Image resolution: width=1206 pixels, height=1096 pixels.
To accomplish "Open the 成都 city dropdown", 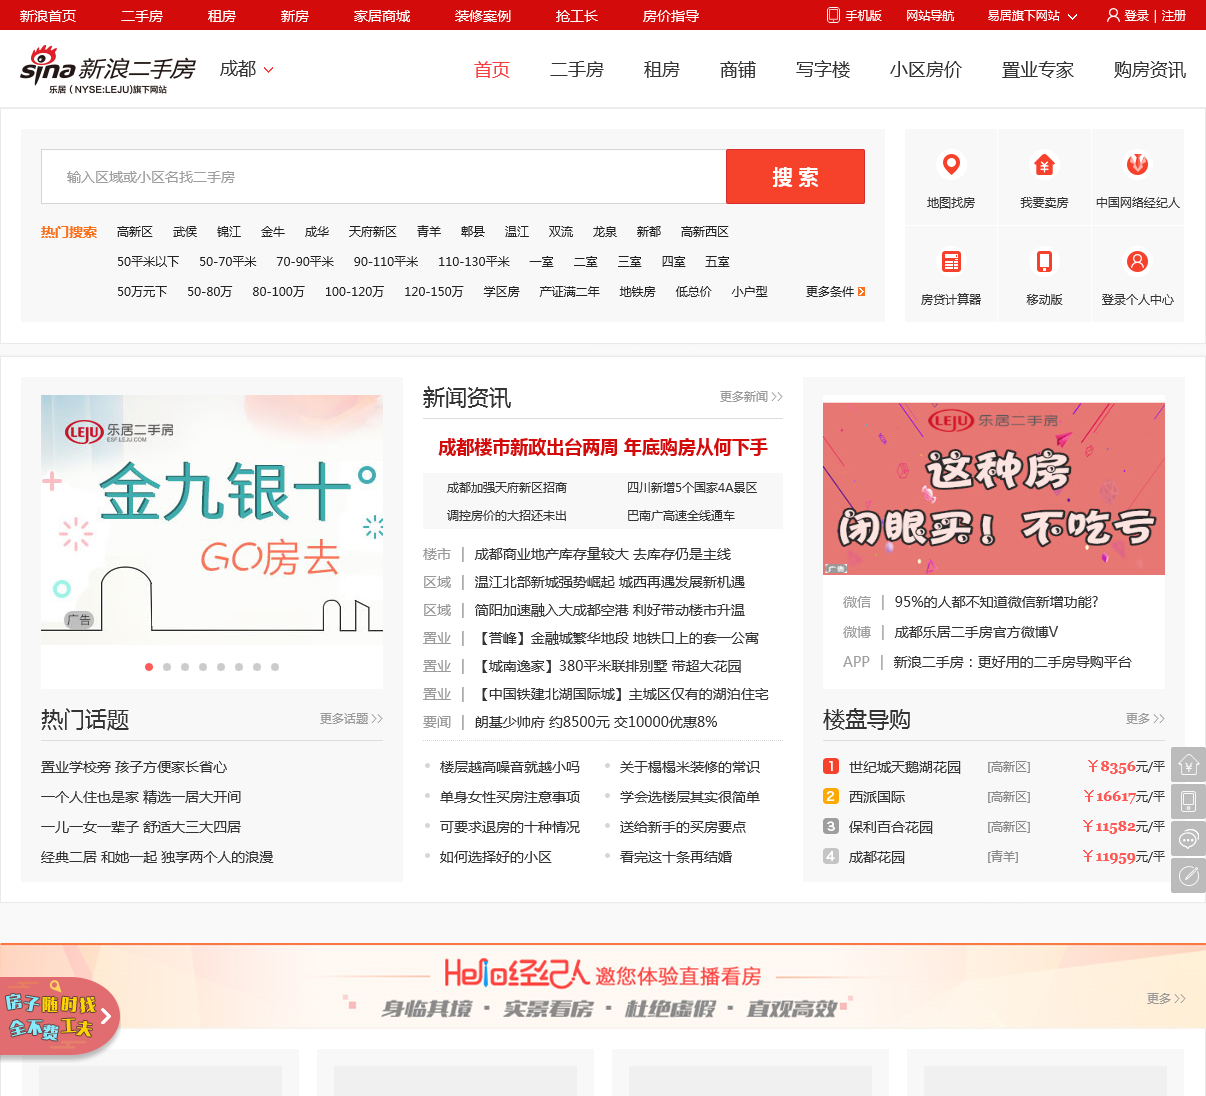I will click(246, 69).
